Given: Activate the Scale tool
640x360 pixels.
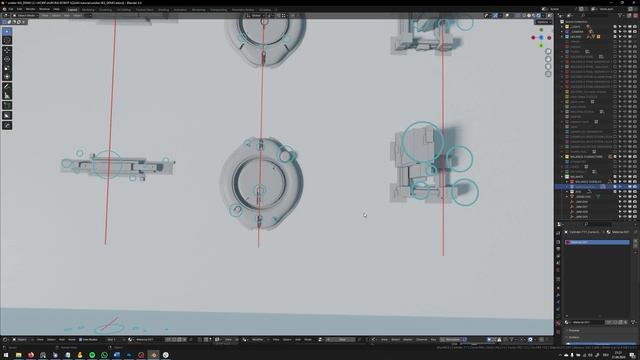Looking at the screenshot, I should coord(7,68).
